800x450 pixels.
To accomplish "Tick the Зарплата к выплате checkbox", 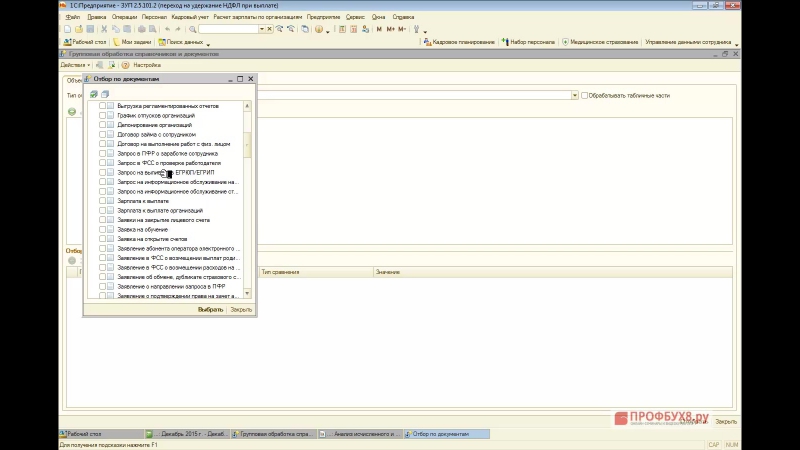I will pyautogui.click(x=103, y=201).
